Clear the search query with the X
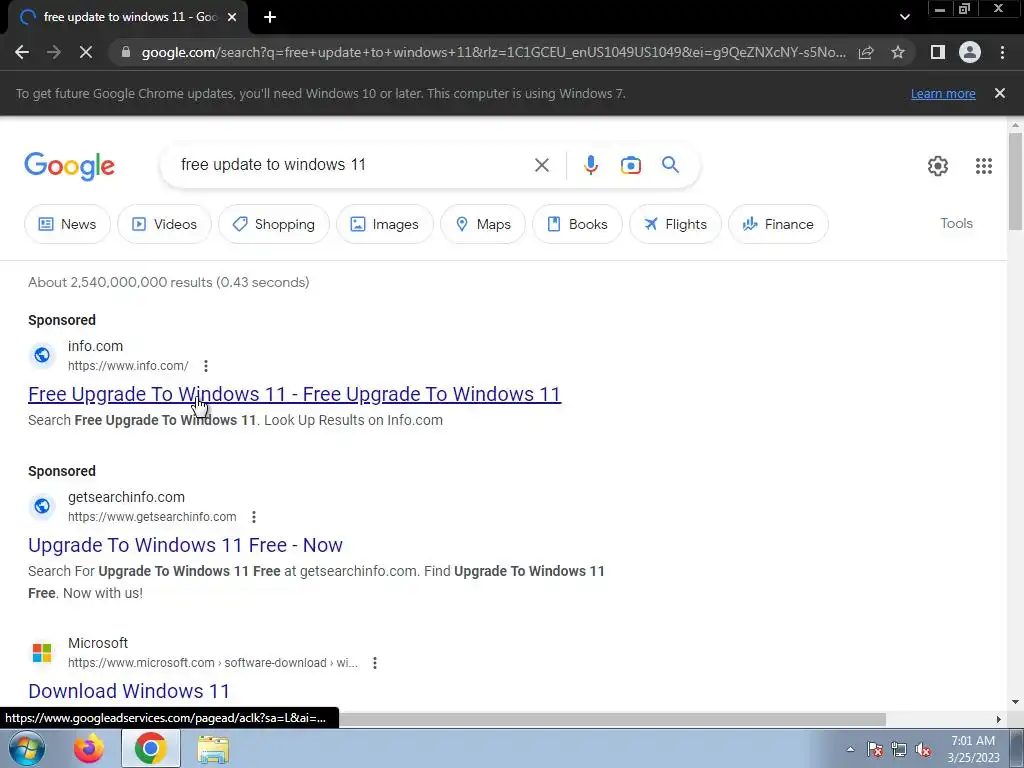This screenshot has width=1024, height=768. 541,165
